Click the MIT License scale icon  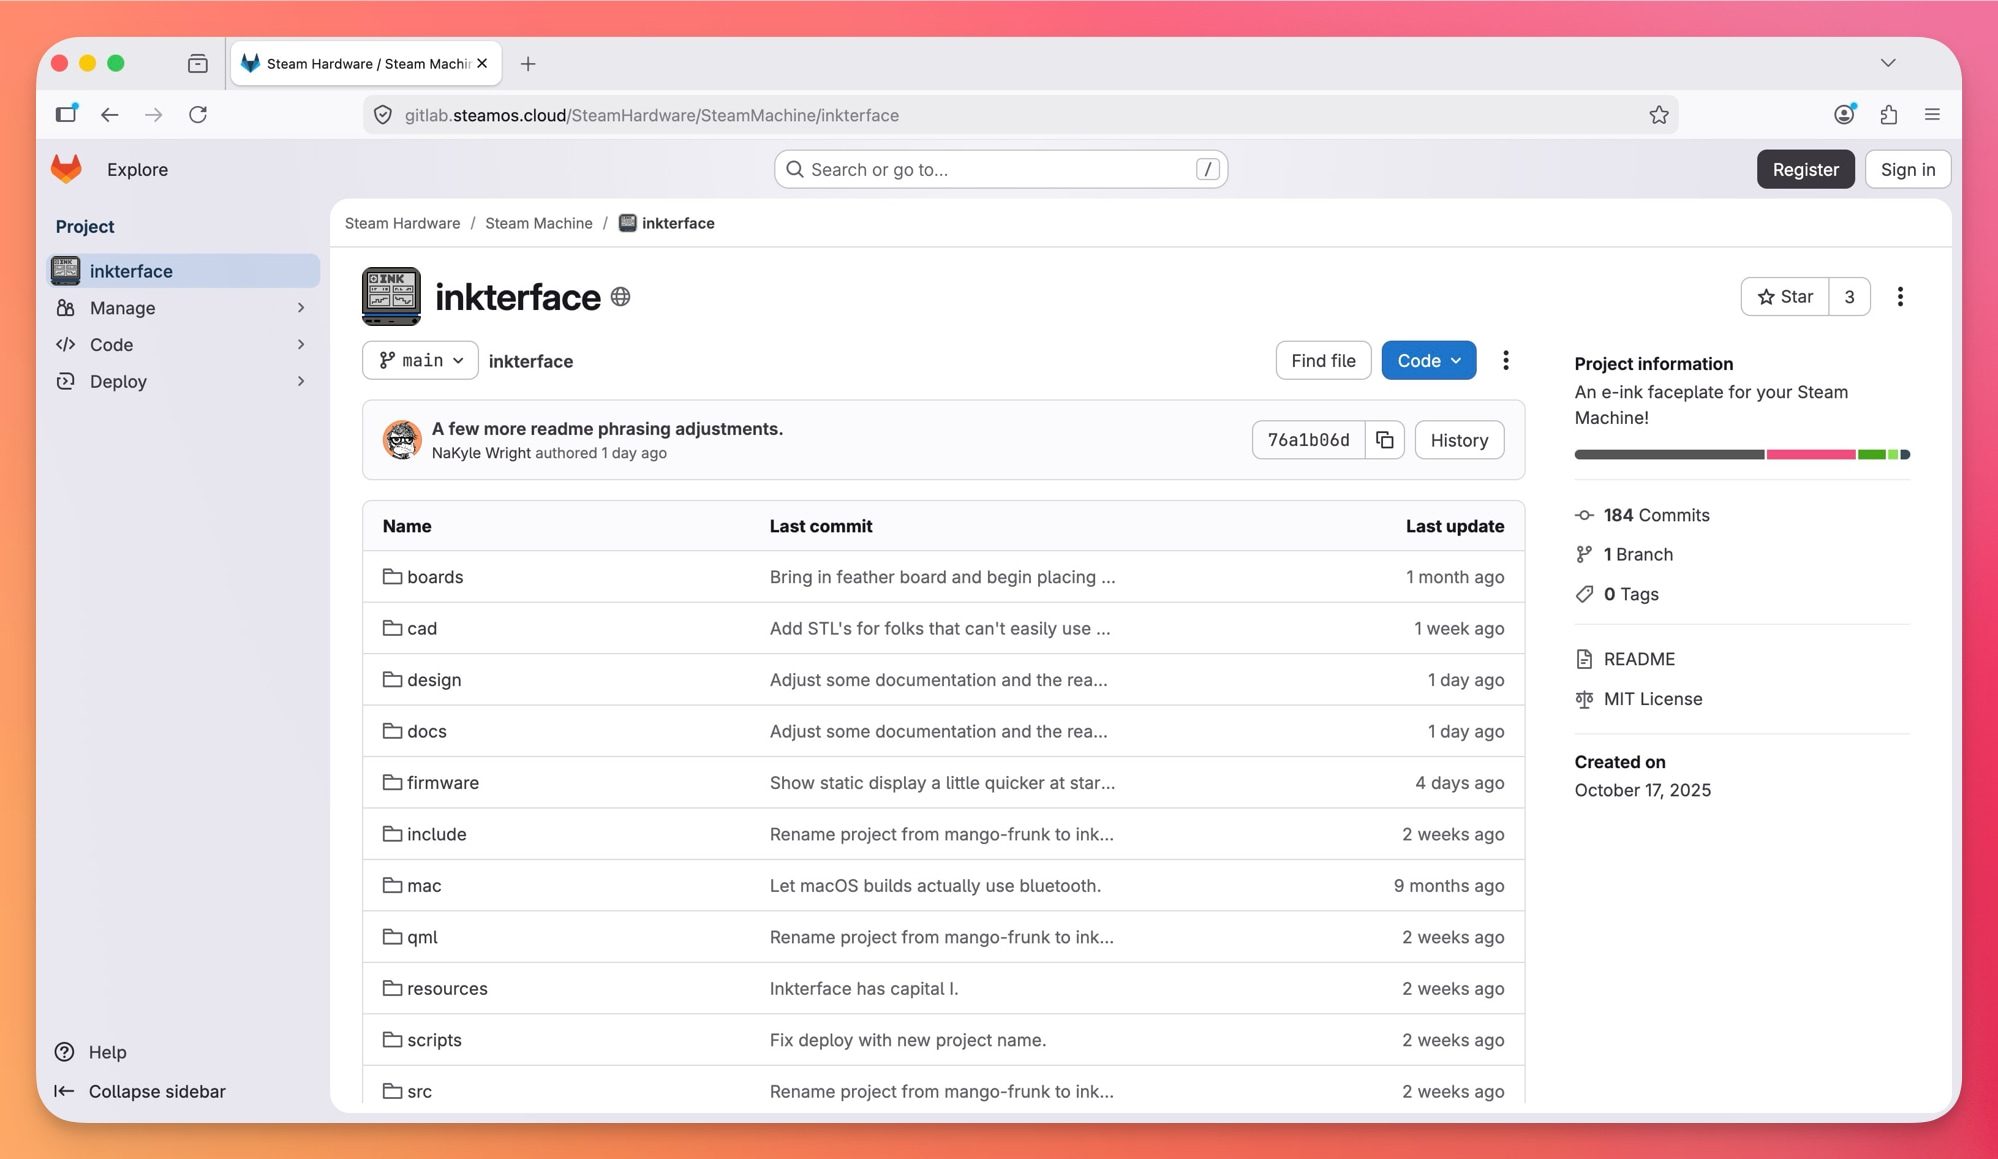(x=1584, y=699)
